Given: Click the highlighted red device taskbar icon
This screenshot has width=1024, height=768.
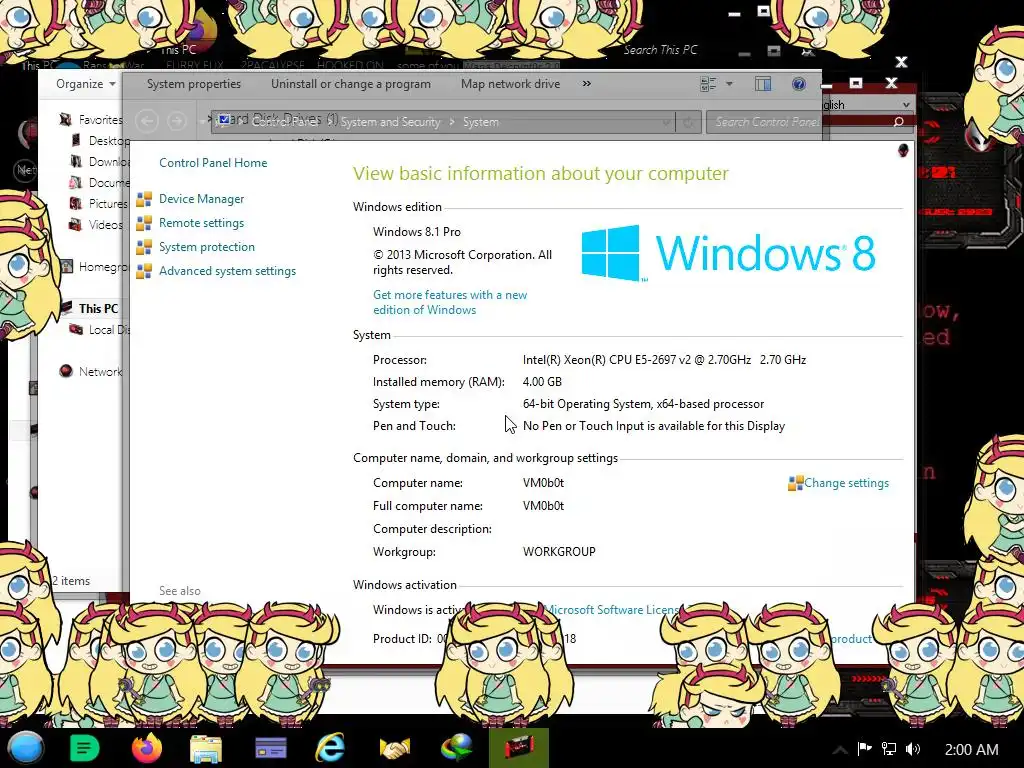Looking at the screenshot, I should point(519,748).
